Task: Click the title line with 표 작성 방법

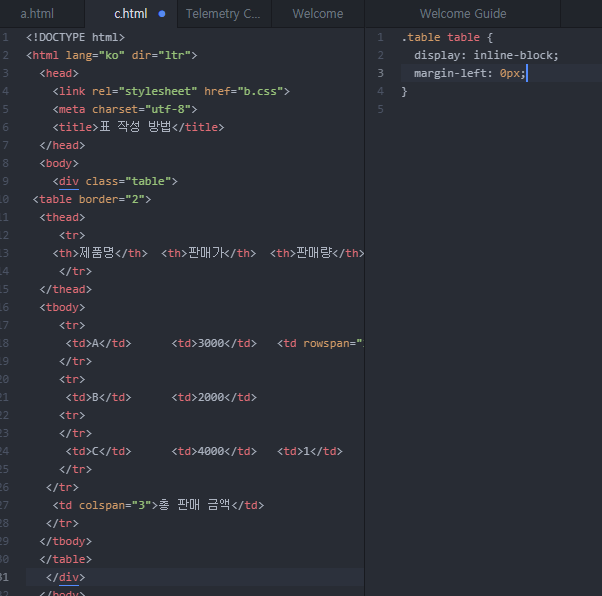Action: click(x=139, y=127)
